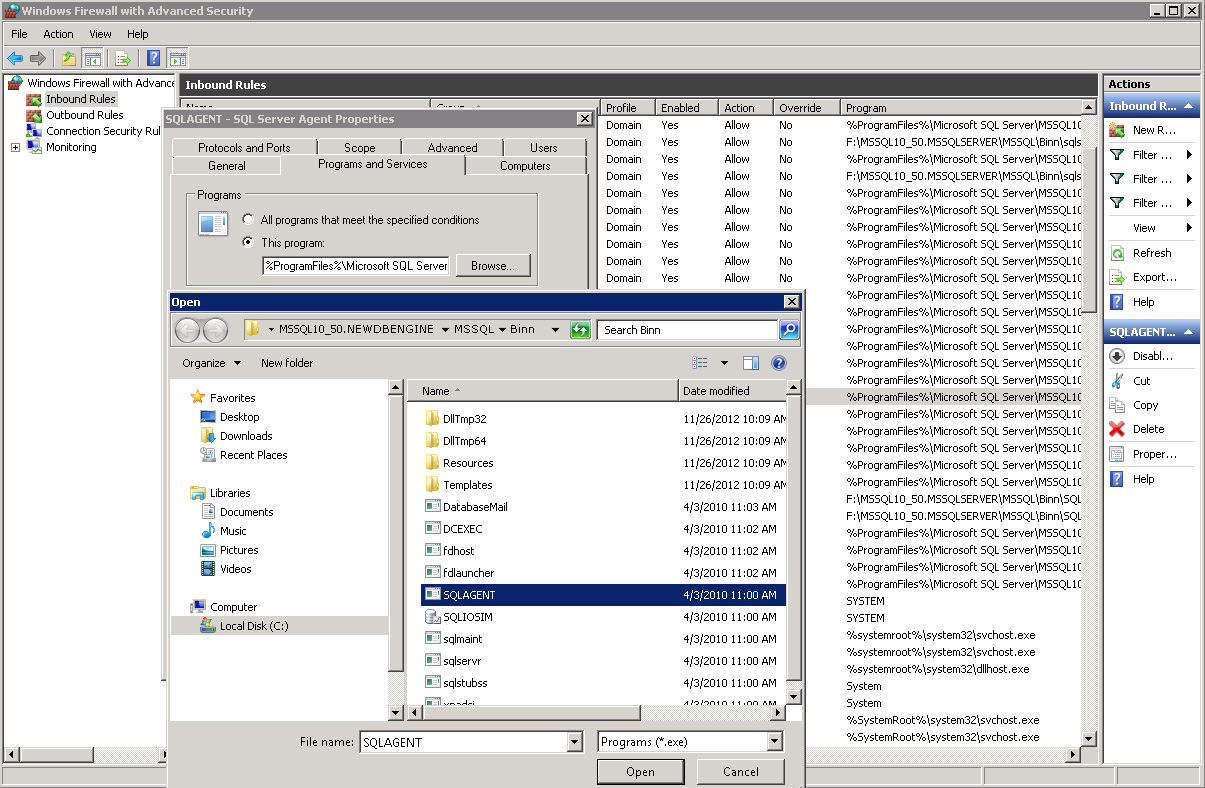Screen dimensions: 1205x788
Task: Click Export List in the Actions pane
Action: coord(1154,277)
